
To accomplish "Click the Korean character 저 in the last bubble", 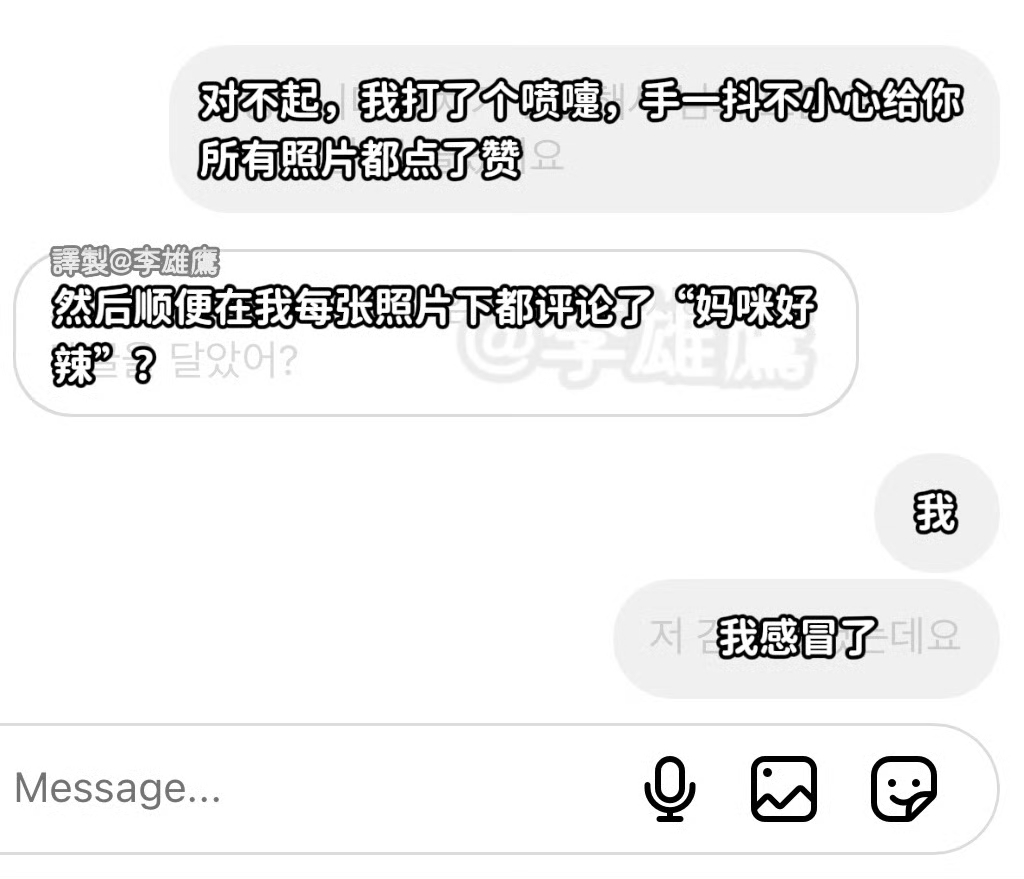I will [x=666, y=636].
